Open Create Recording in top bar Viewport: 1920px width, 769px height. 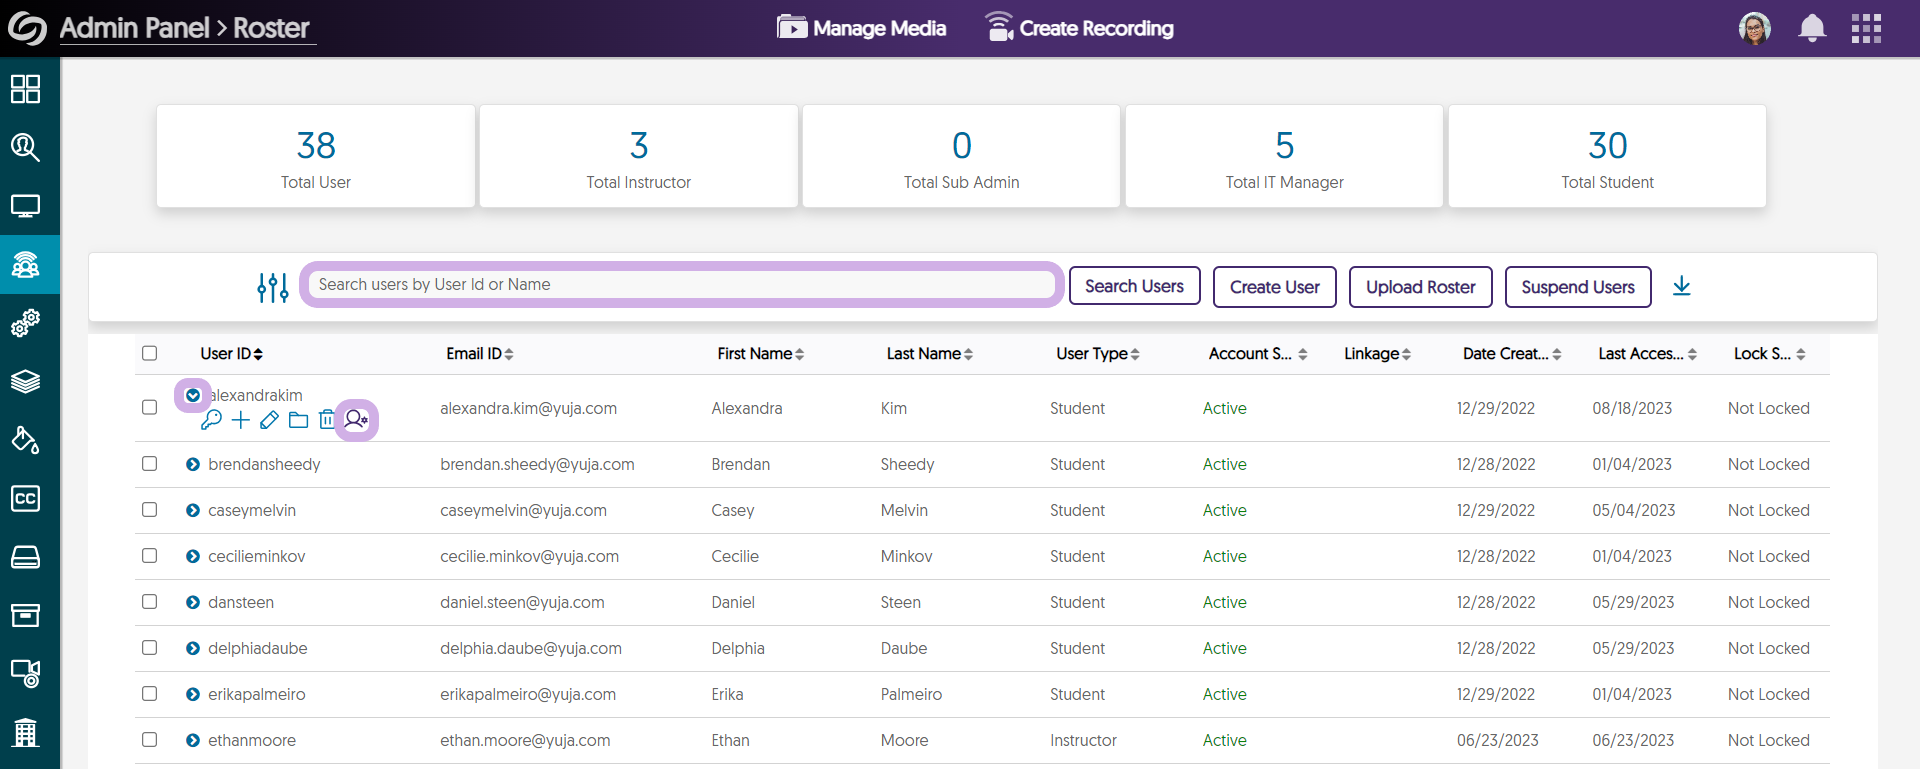coord(1079,28)
